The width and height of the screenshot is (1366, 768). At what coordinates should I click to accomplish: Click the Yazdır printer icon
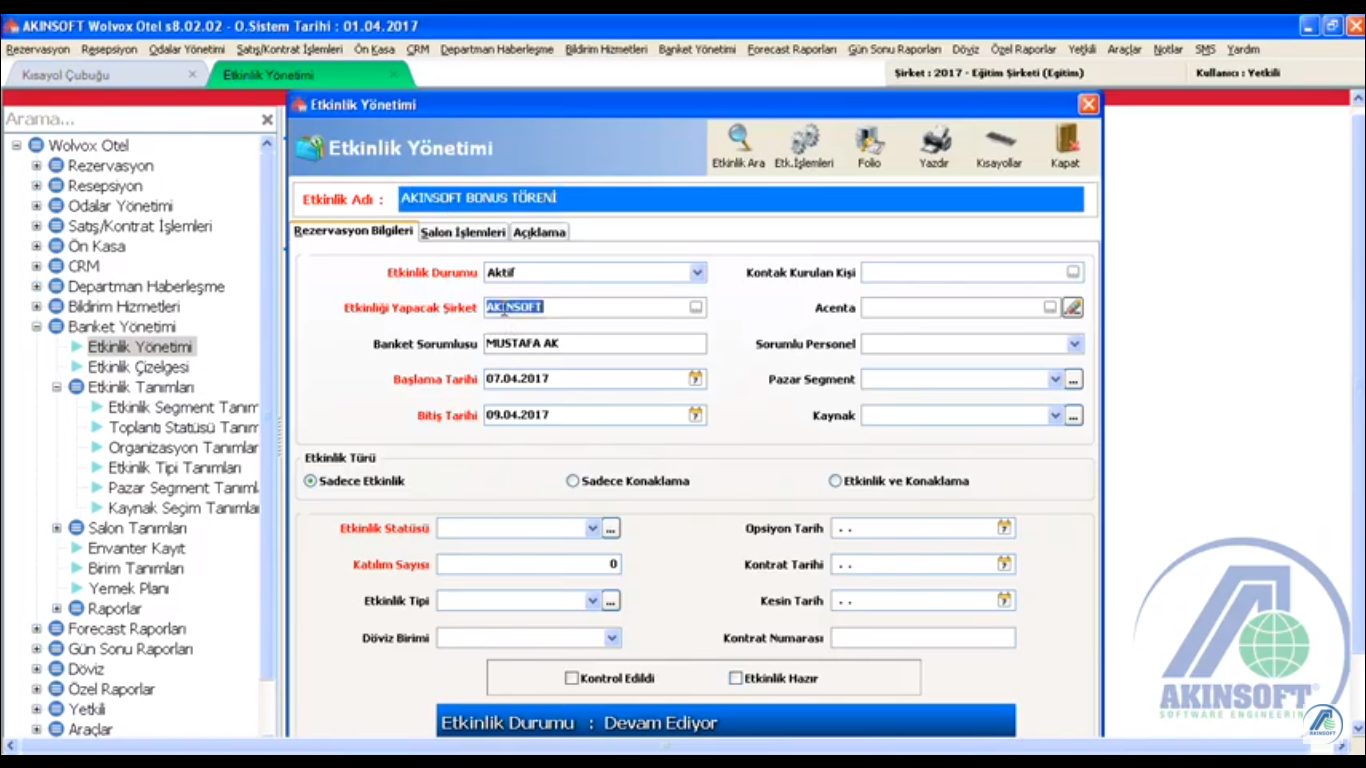[934, 146]
